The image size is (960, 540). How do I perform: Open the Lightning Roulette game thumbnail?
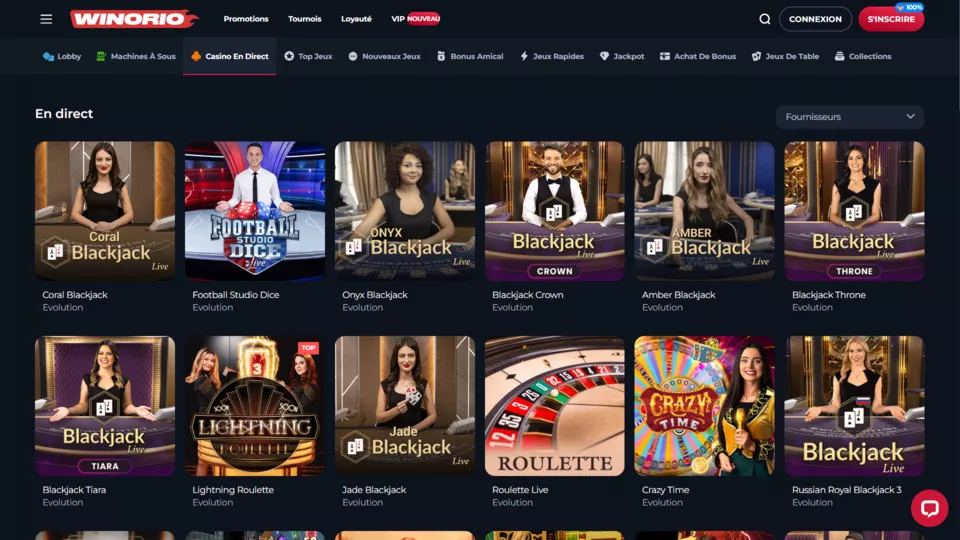[255, 406]
